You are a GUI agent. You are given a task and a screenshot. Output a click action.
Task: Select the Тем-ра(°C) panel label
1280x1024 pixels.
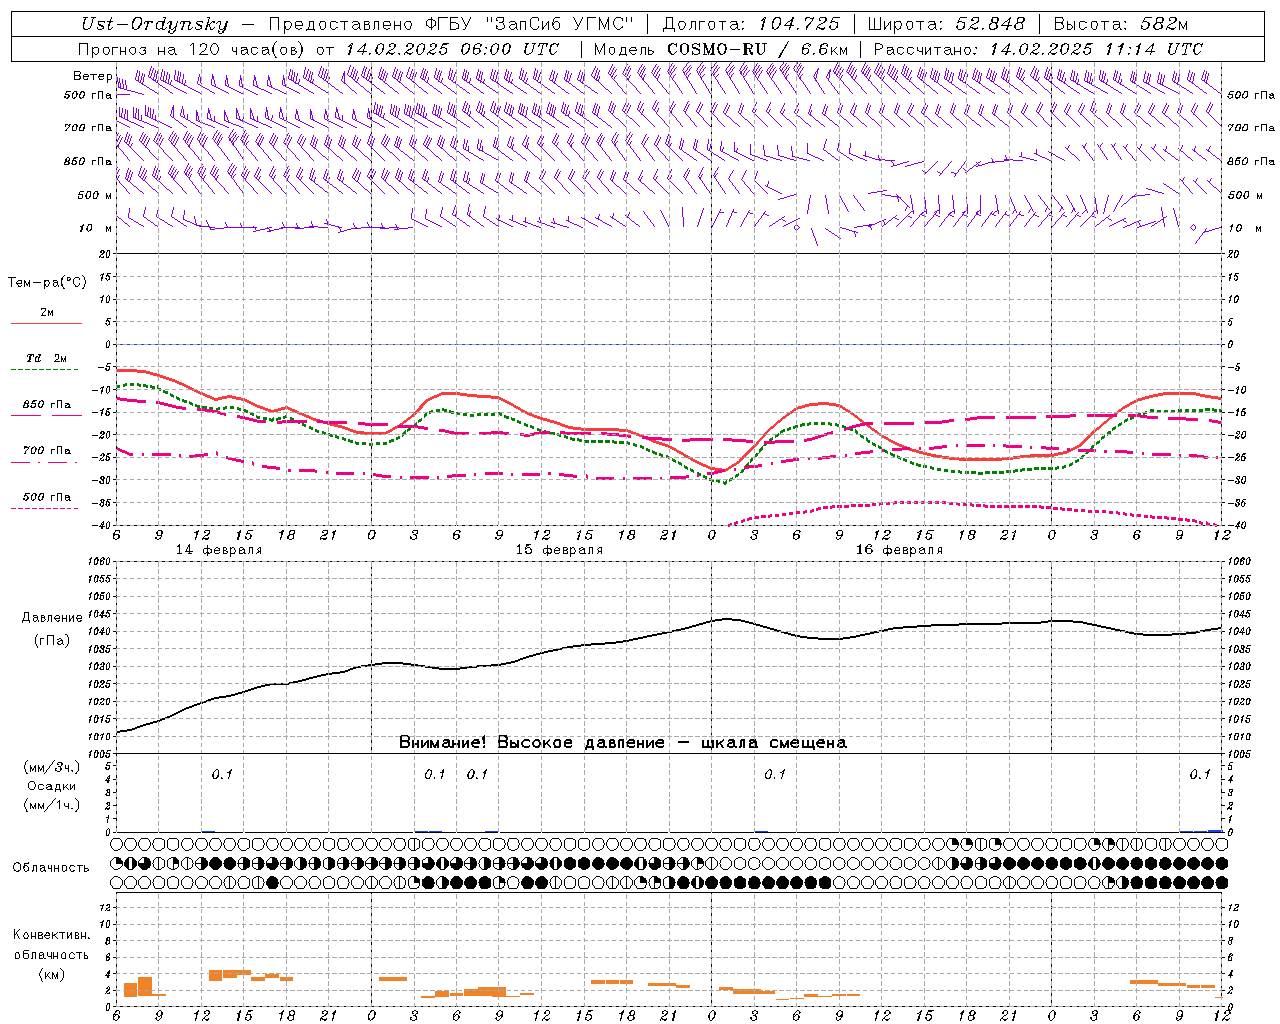coord(47,283)
